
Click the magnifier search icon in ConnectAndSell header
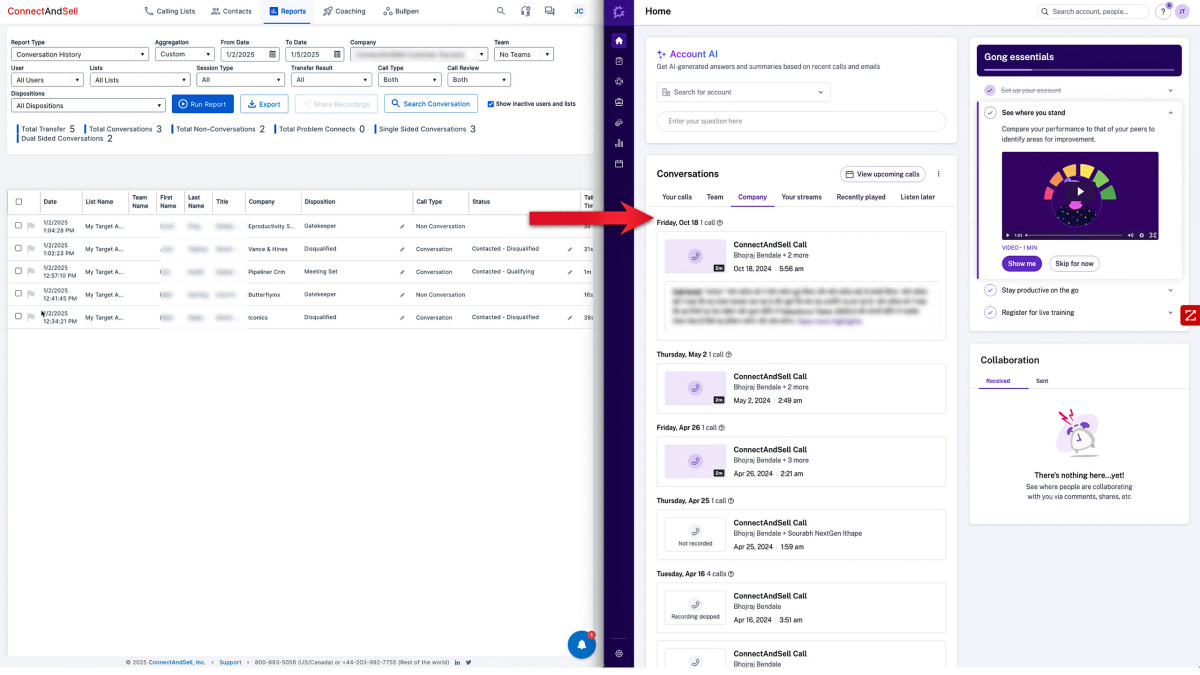tap(501, 11)
